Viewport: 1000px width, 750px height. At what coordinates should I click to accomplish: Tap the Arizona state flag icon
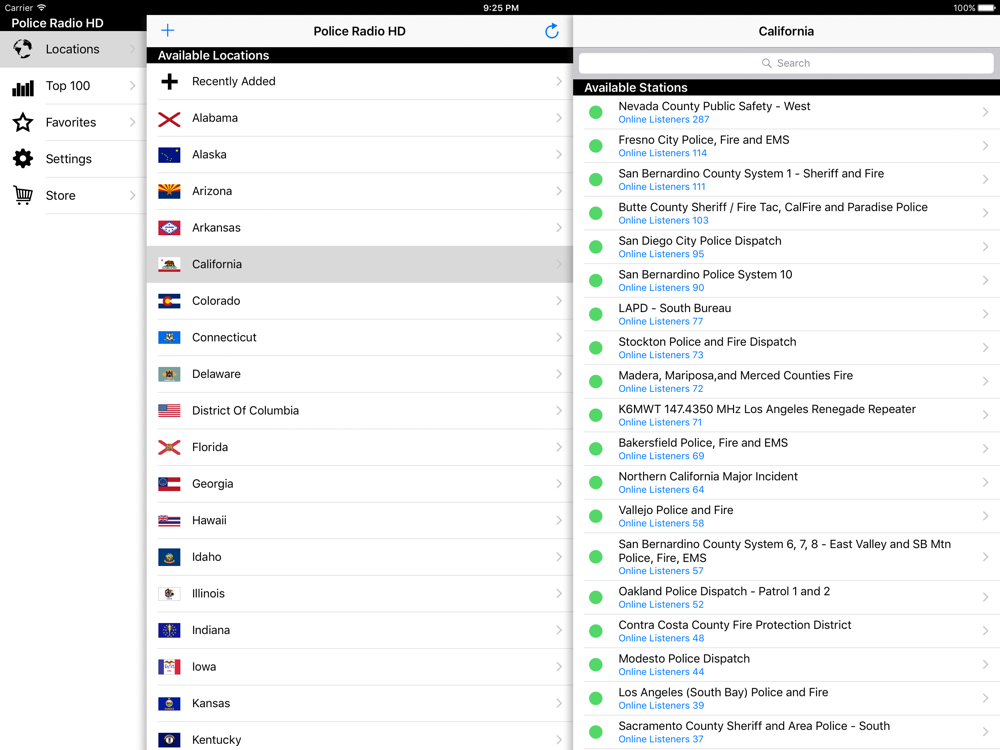(x=169, y=191)
